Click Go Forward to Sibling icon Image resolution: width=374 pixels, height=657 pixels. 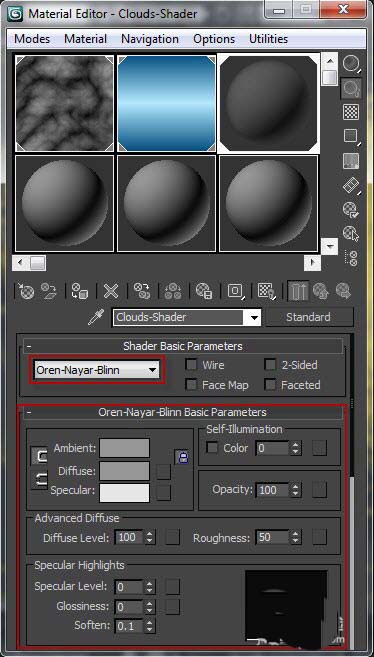[343, 291]
